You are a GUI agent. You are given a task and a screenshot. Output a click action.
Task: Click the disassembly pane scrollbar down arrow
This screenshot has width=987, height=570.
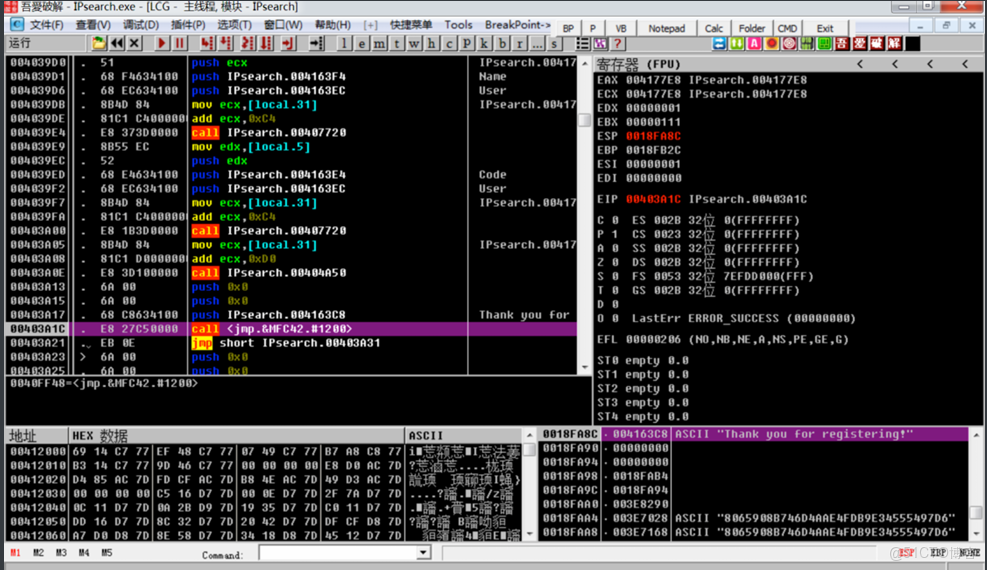[585, 367]
